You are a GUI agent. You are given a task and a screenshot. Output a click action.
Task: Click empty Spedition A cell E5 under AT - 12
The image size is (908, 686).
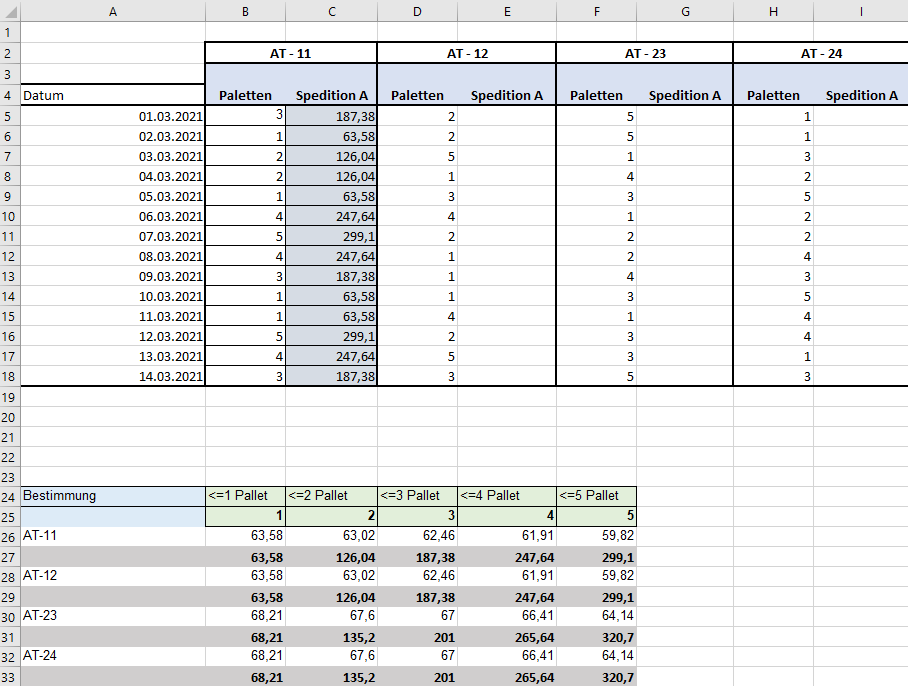[x=507, y=116]
